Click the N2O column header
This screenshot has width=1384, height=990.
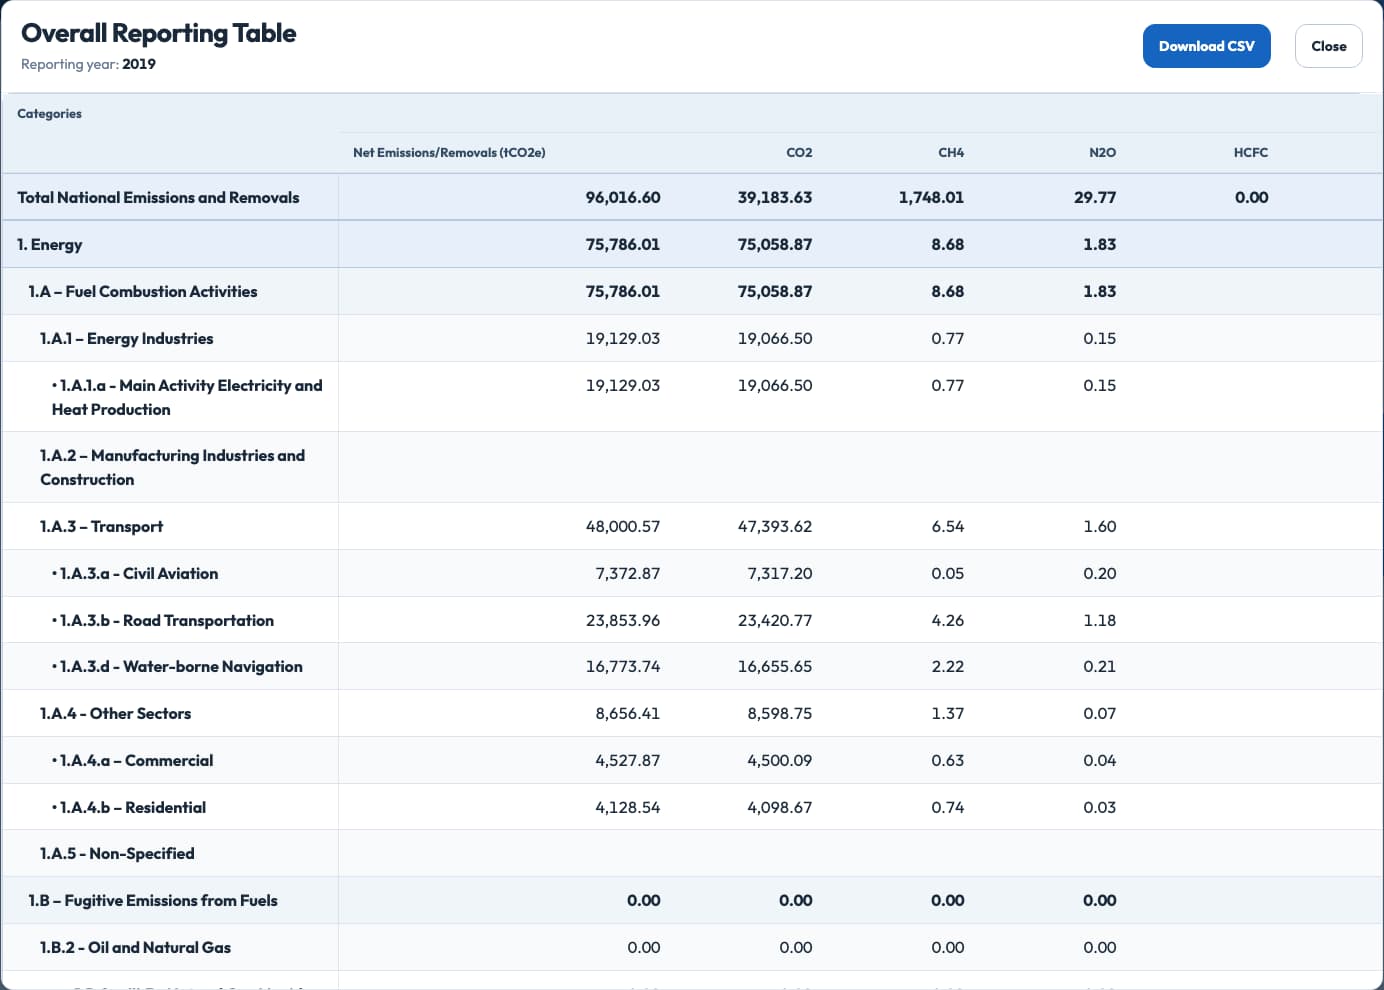pos(1102,152)
